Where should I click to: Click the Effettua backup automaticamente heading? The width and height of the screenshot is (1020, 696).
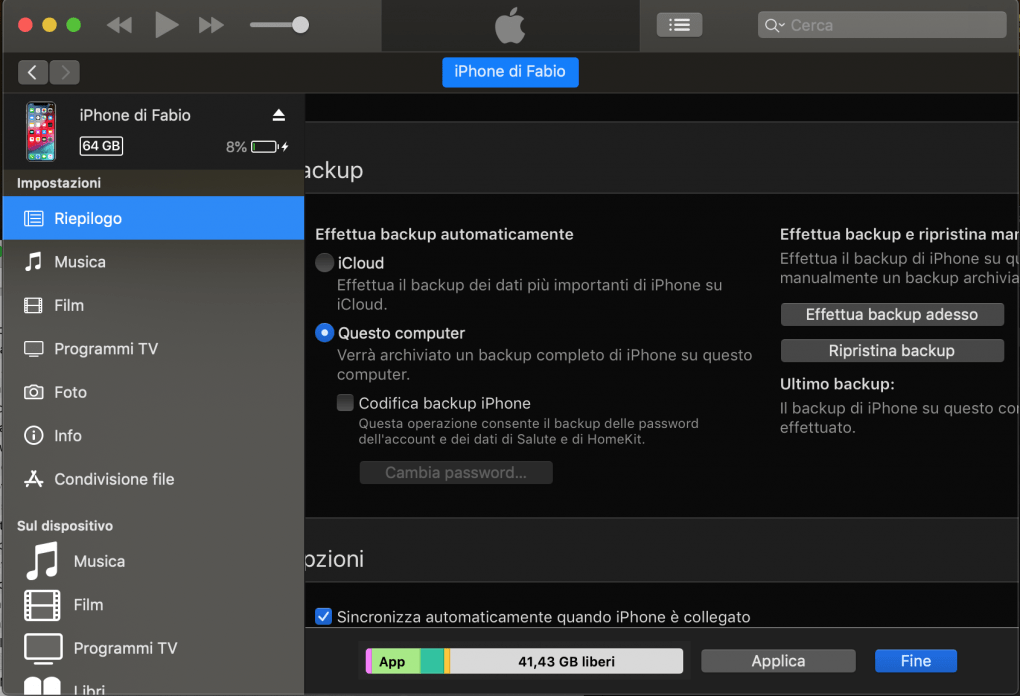(x=444, y=234)
